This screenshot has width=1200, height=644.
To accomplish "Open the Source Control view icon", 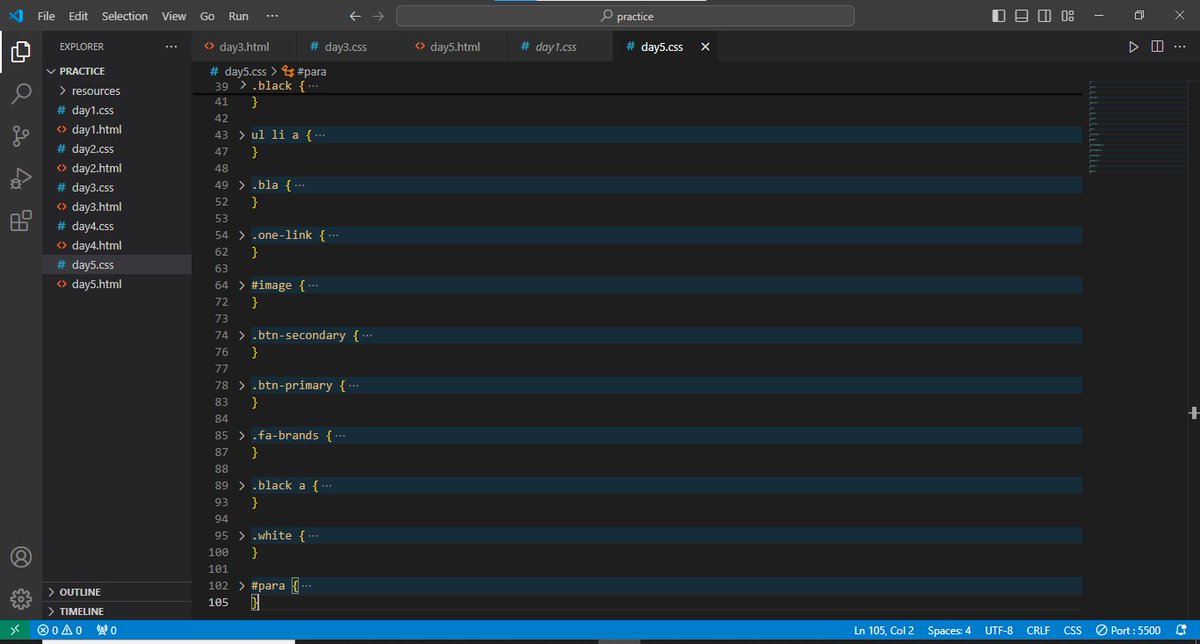I will tap(21, 137).
